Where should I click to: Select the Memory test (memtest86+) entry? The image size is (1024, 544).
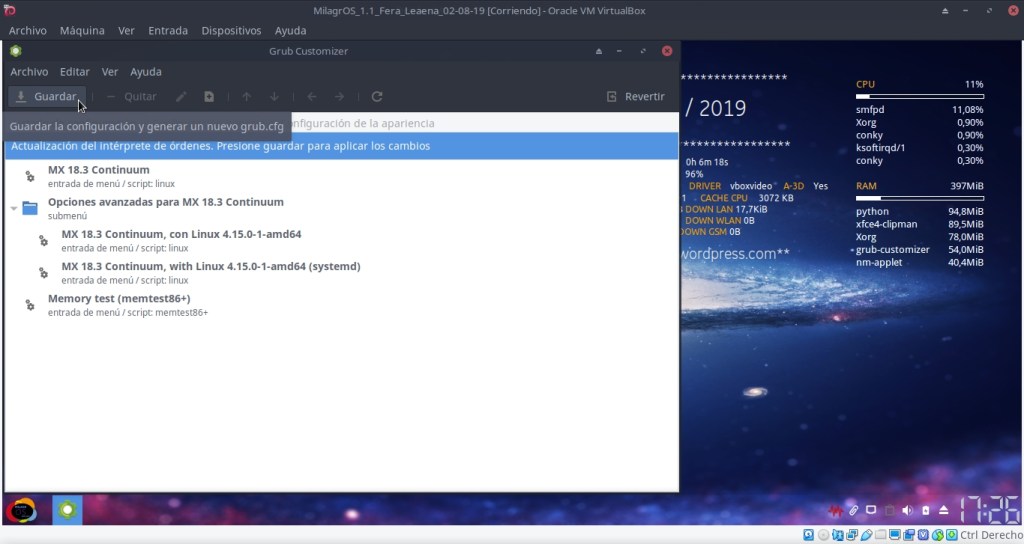(119, 299)
